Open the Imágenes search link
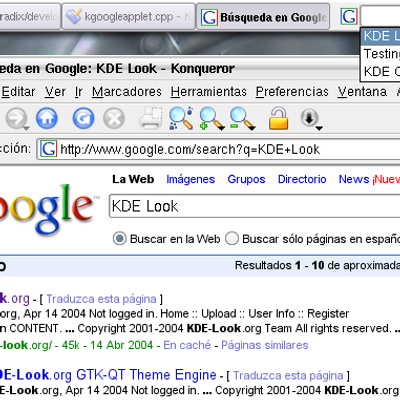Image resolution: width=400 pixels, height=400 pixels. pyautogui.click(x=191, y=179)
